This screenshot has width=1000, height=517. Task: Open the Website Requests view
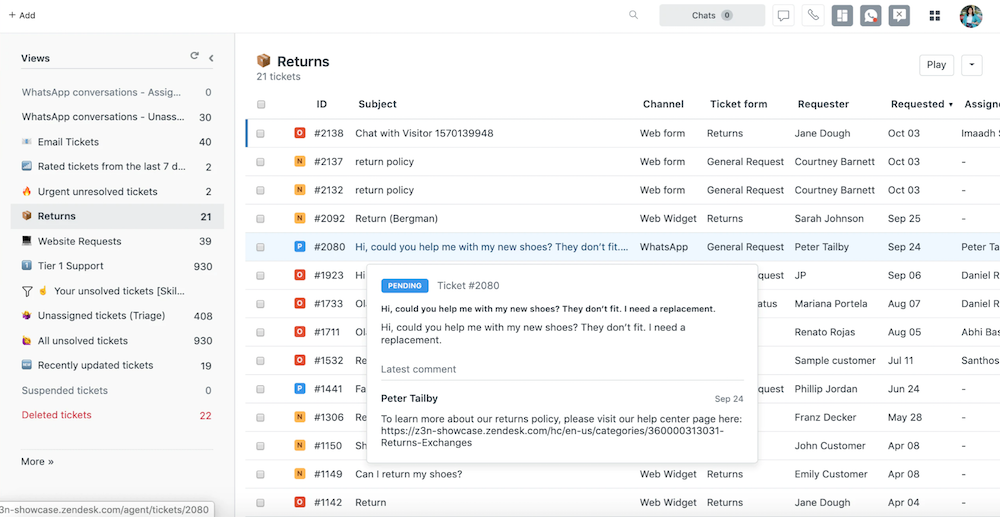117,241
